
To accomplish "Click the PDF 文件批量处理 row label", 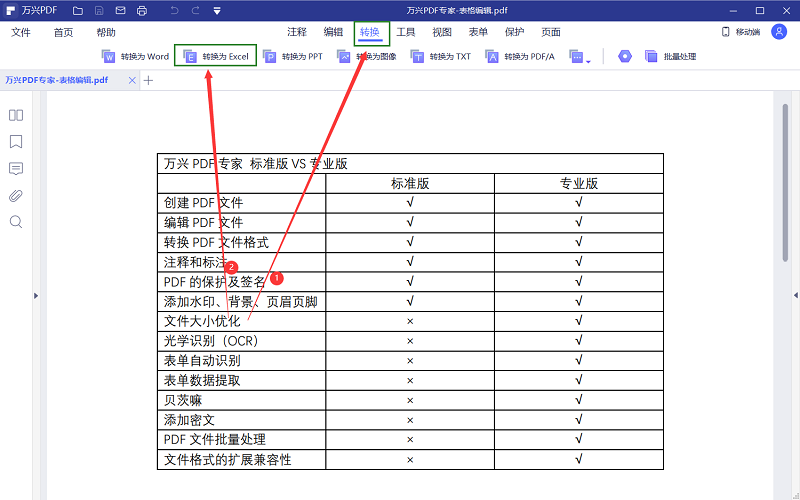I will 215,440.
